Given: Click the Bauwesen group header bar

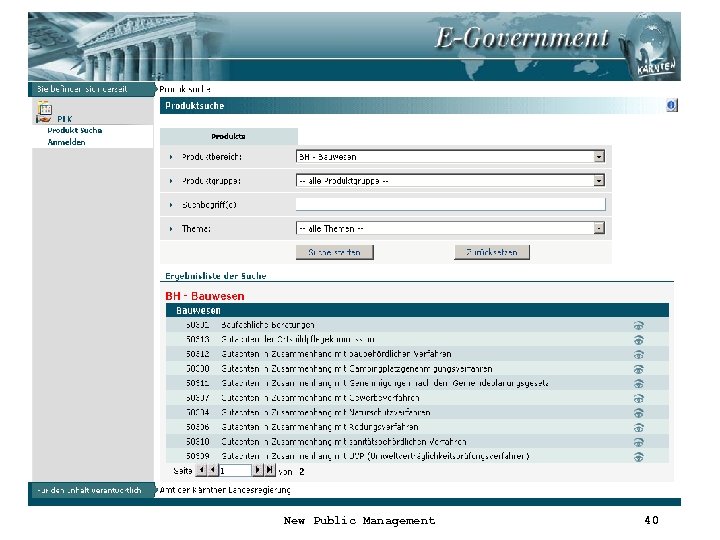Looking at the screenshot, I should (x=417, y=310).
